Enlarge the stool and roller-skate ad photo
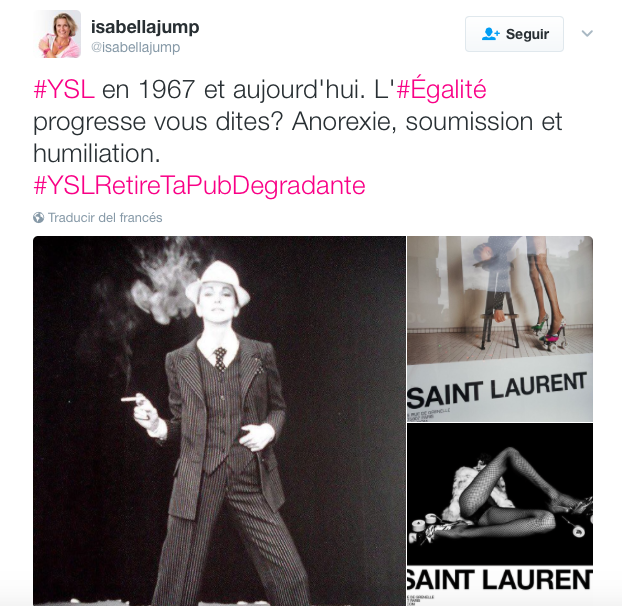 [500, 328]
